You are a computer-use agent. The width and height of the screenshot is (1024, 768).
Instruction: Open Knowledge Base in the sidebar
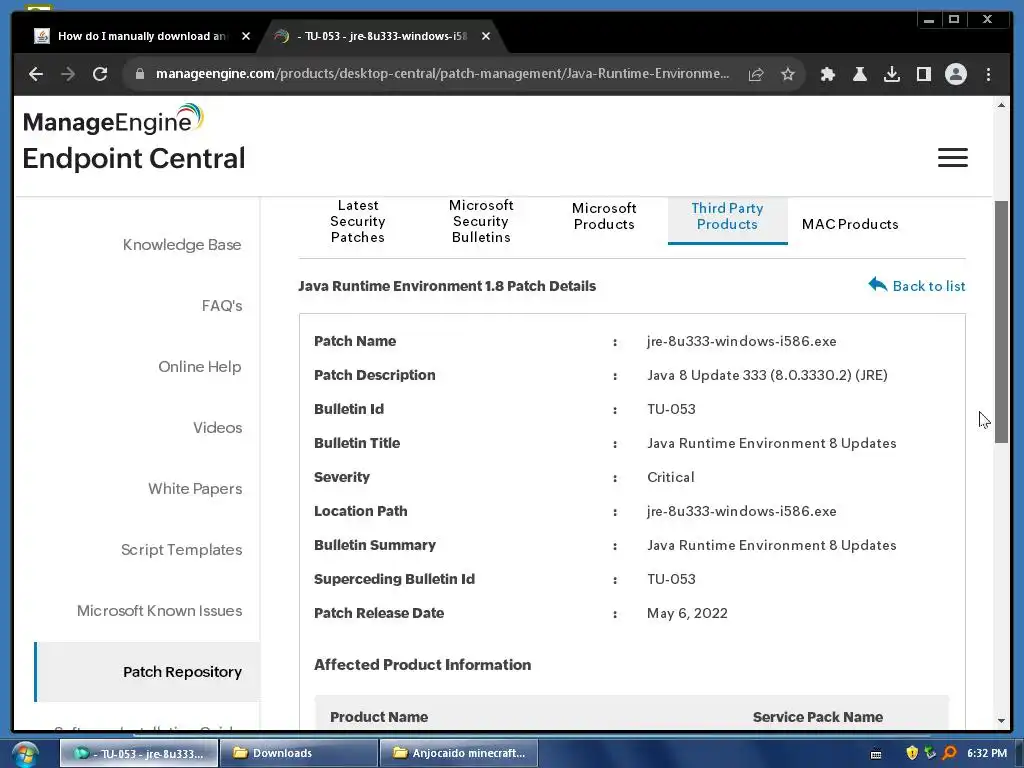point(182,244)
